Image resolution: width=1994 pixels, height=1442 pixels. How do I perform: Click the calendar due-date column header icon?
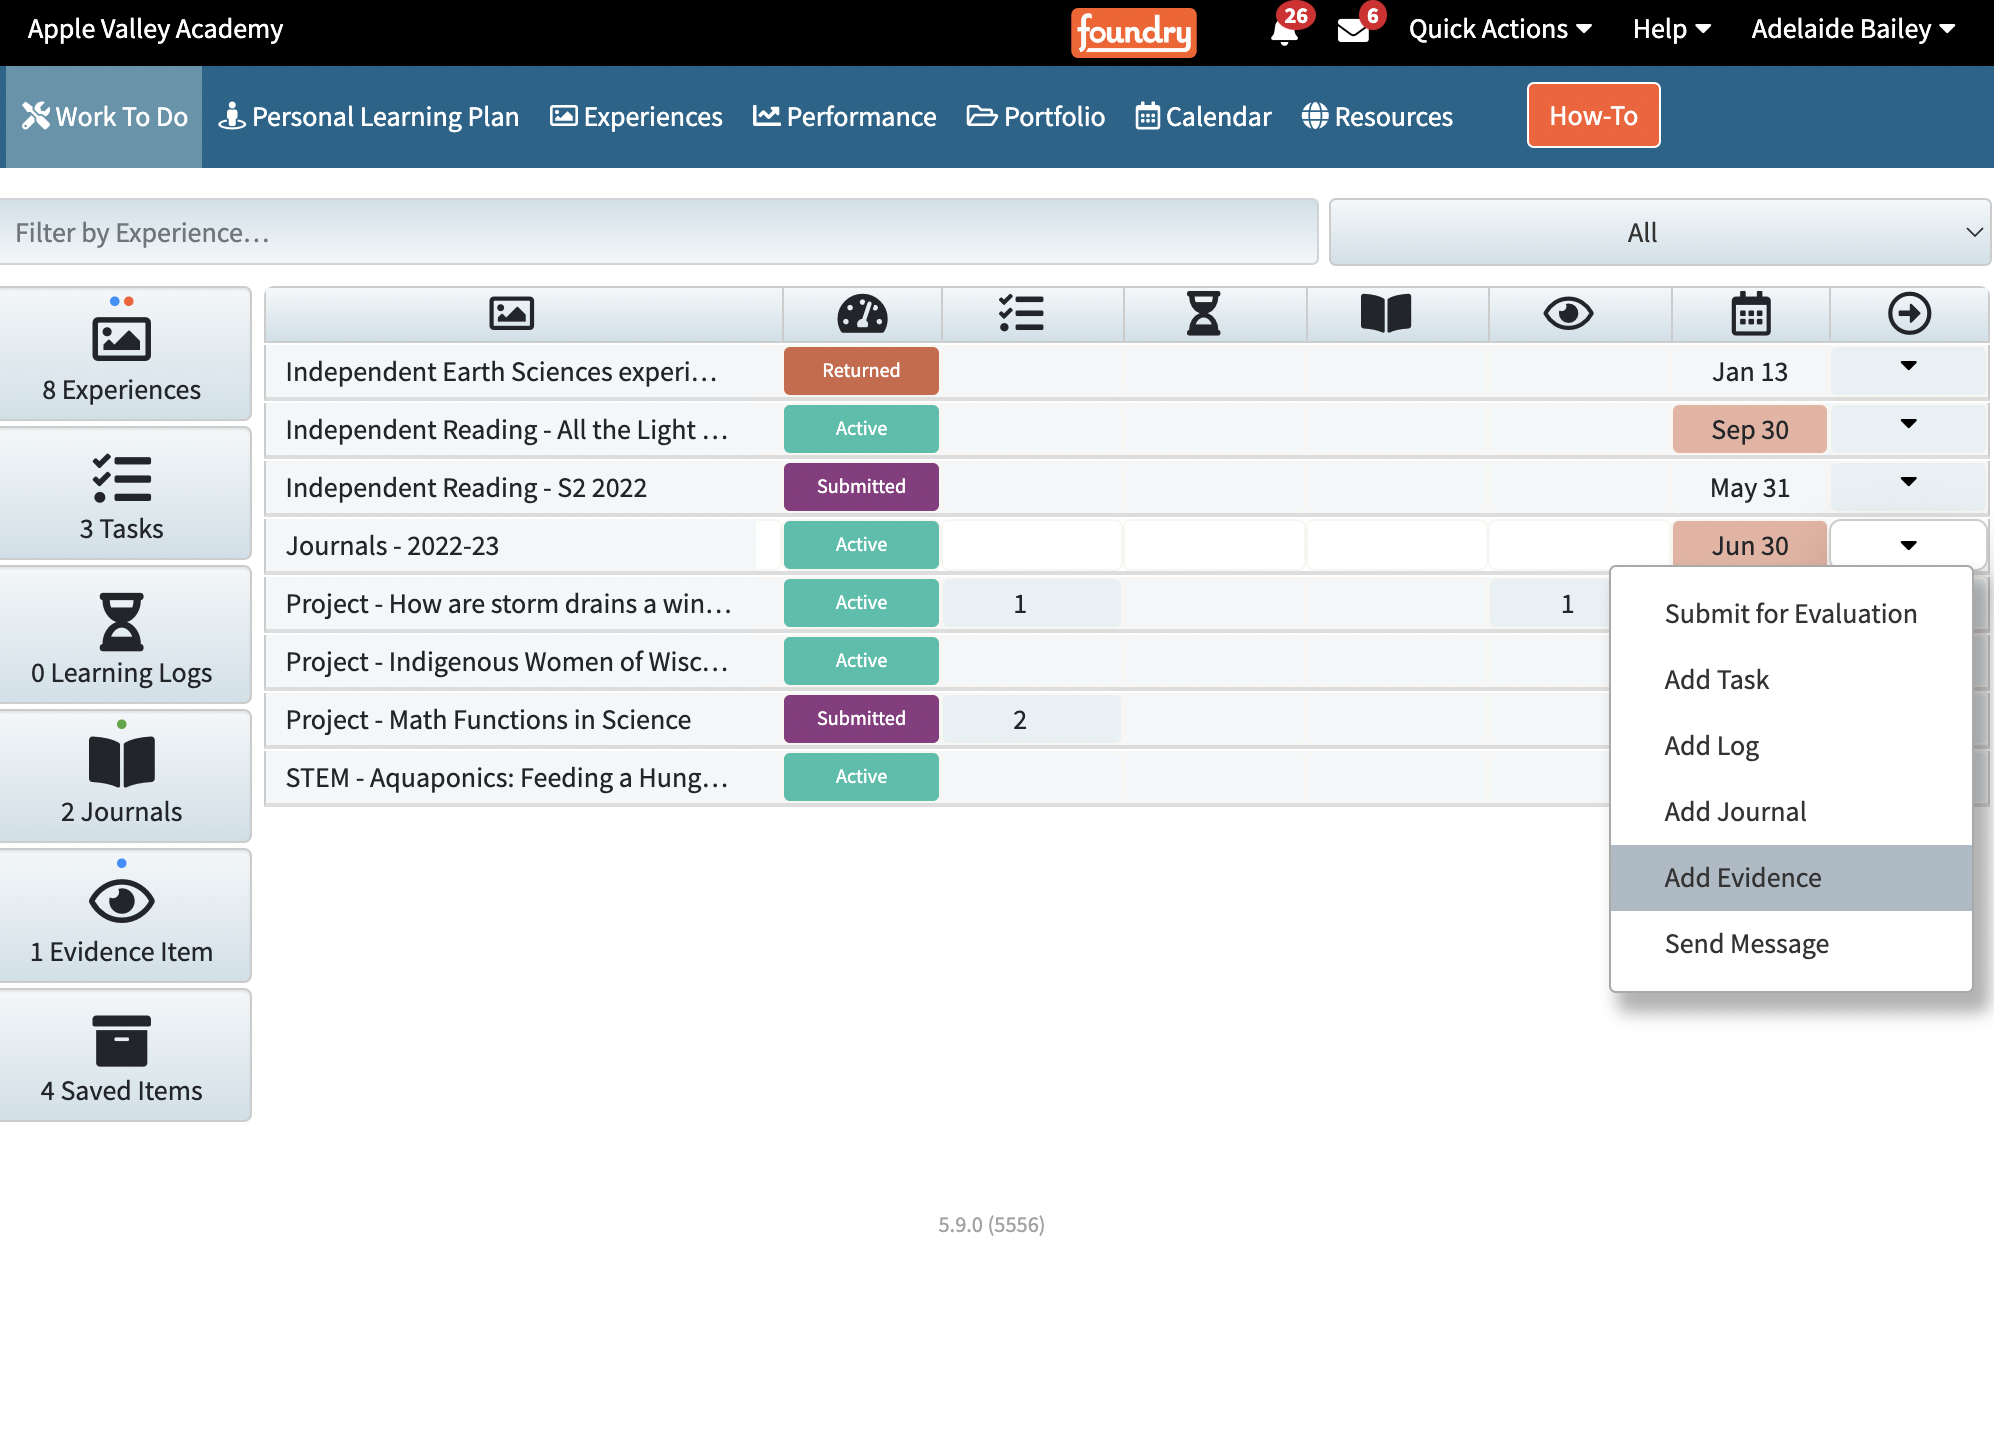point(1750,314)
